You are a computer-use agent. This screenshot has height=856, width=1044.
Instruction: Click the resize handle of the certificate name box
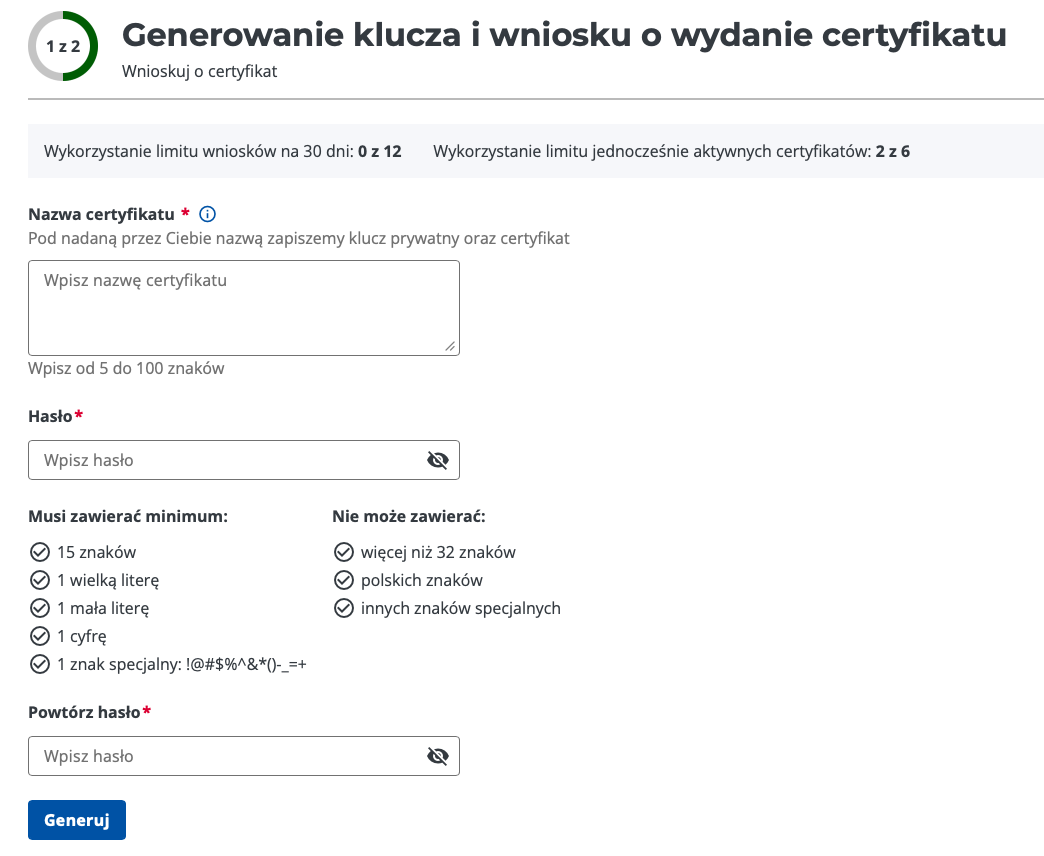coord(451,346)
